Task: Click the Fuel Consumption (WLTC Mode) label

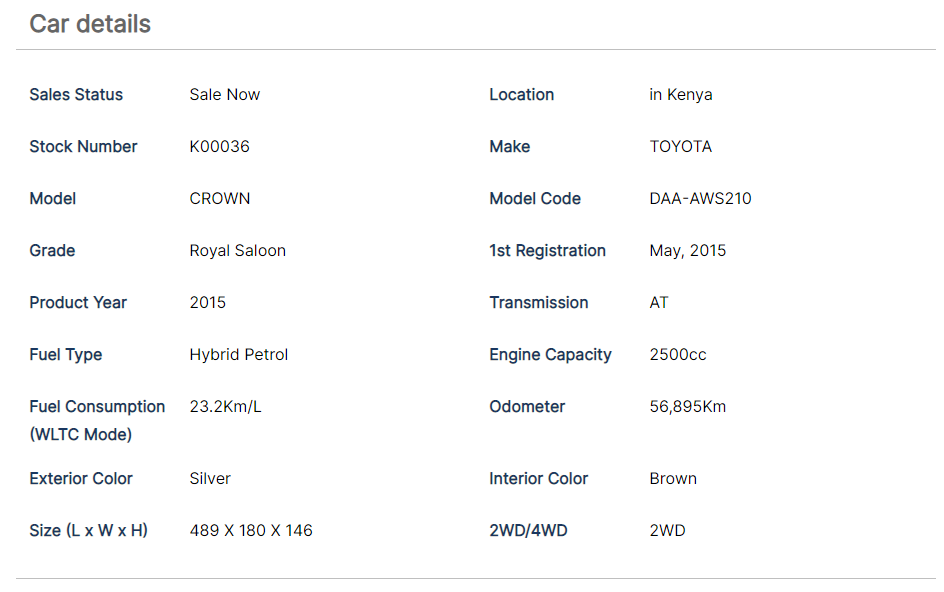Action: point(97,420)
